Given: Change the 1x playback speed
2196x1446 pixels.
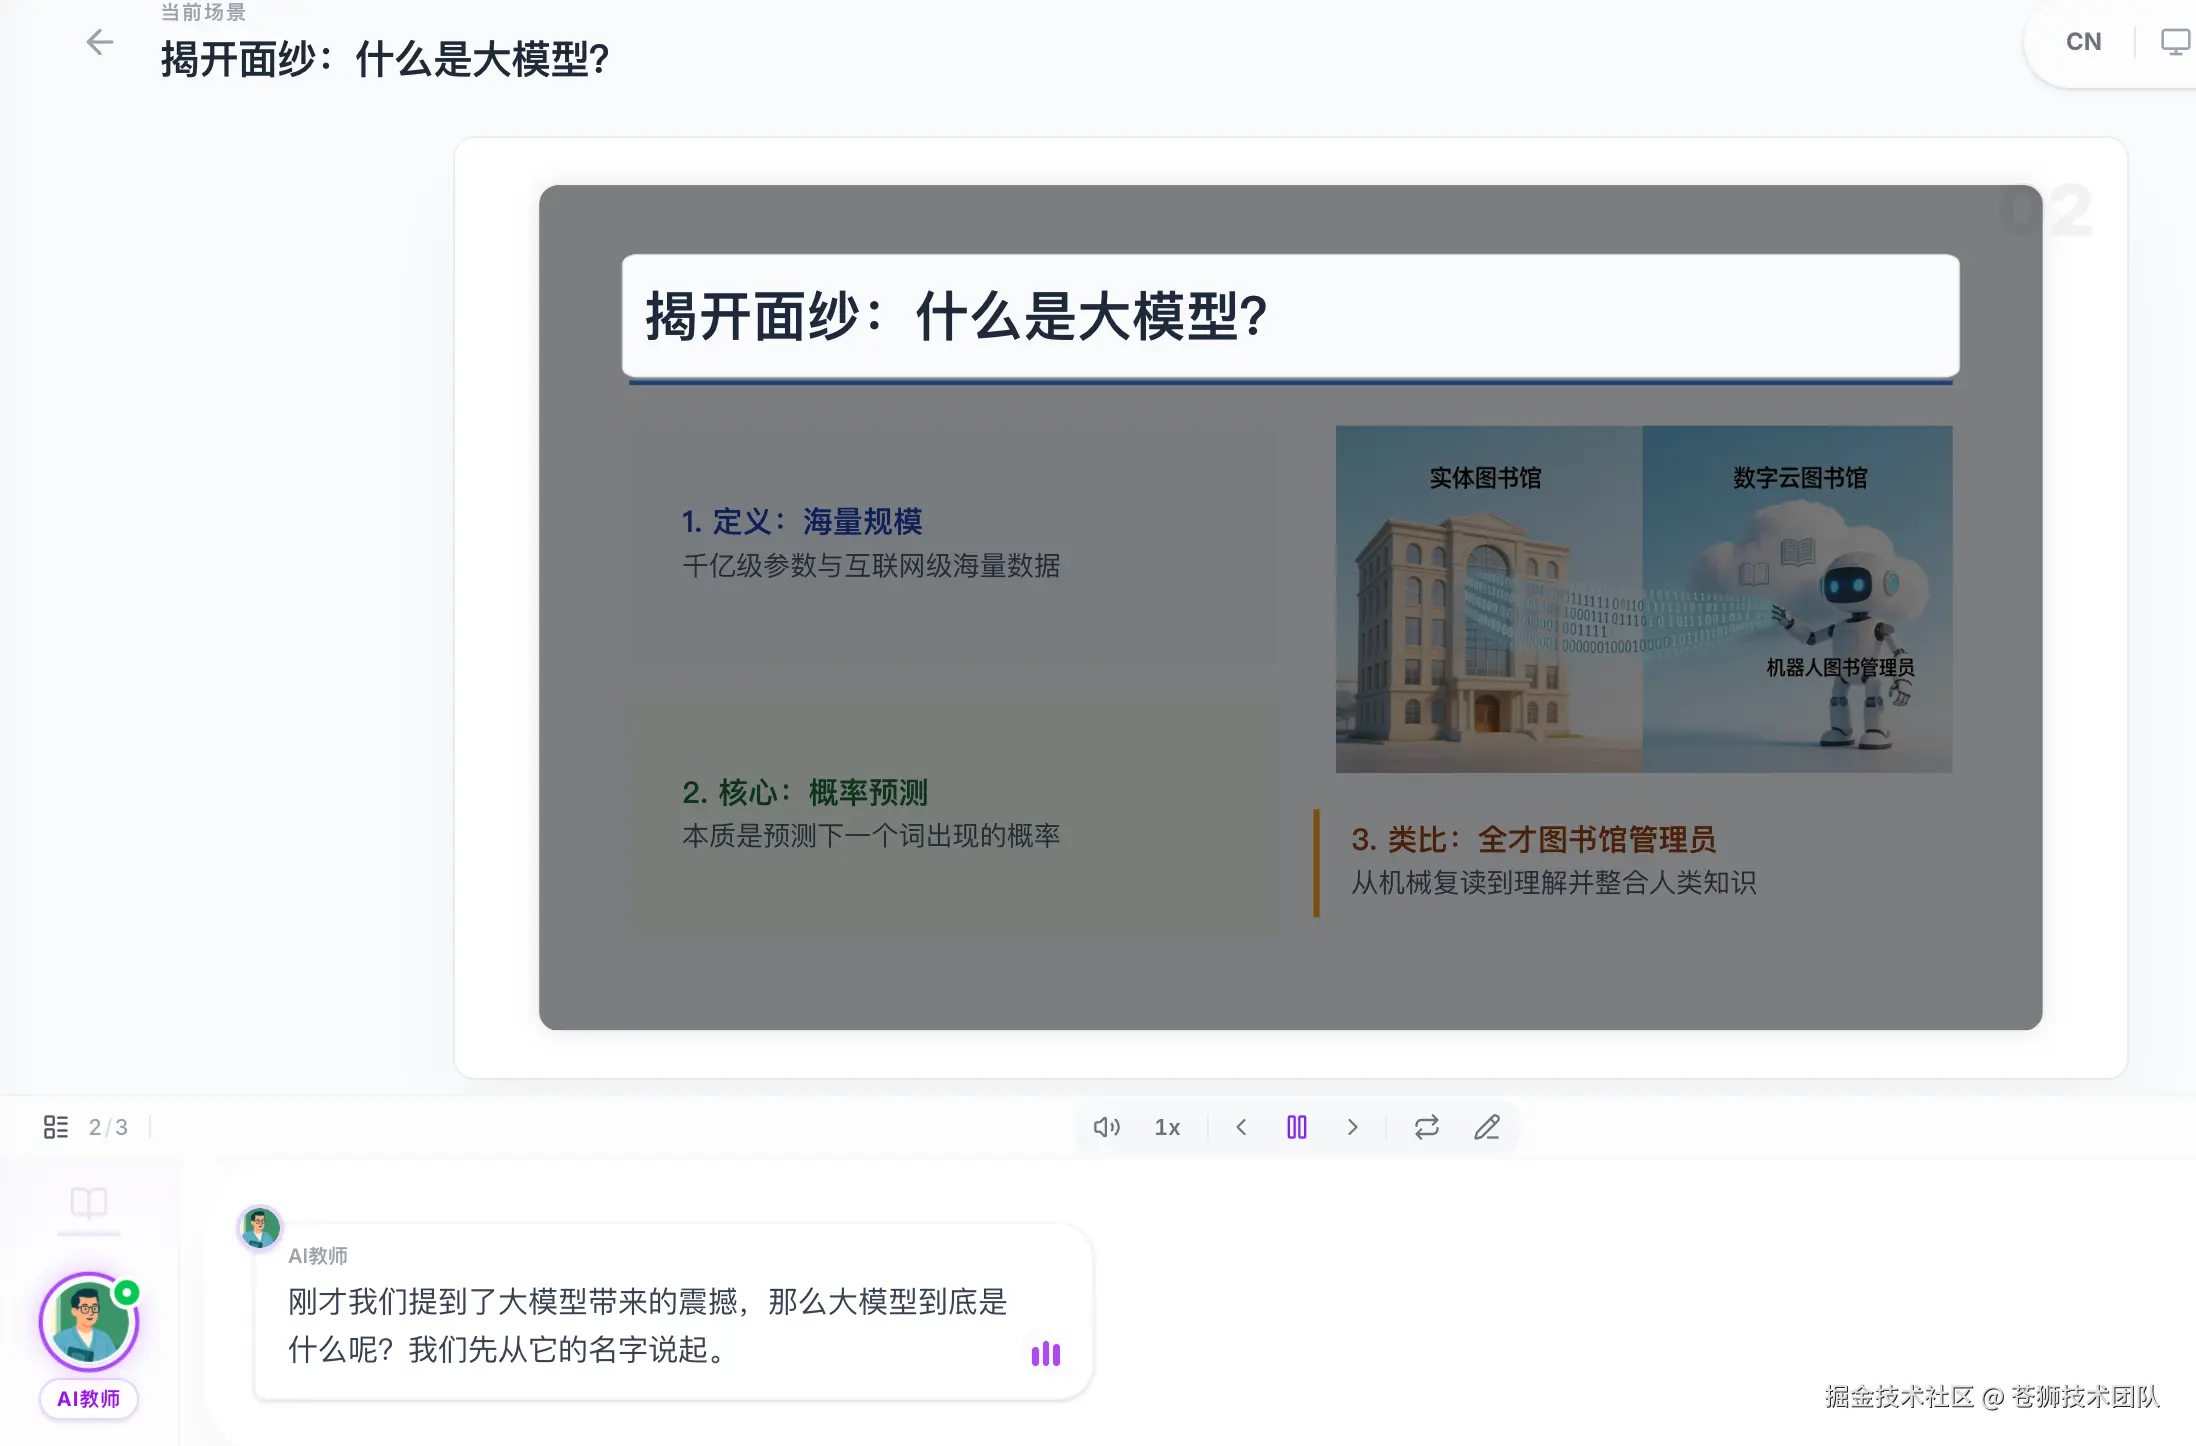Looking at the screenshot, I should [1167, 1127].
